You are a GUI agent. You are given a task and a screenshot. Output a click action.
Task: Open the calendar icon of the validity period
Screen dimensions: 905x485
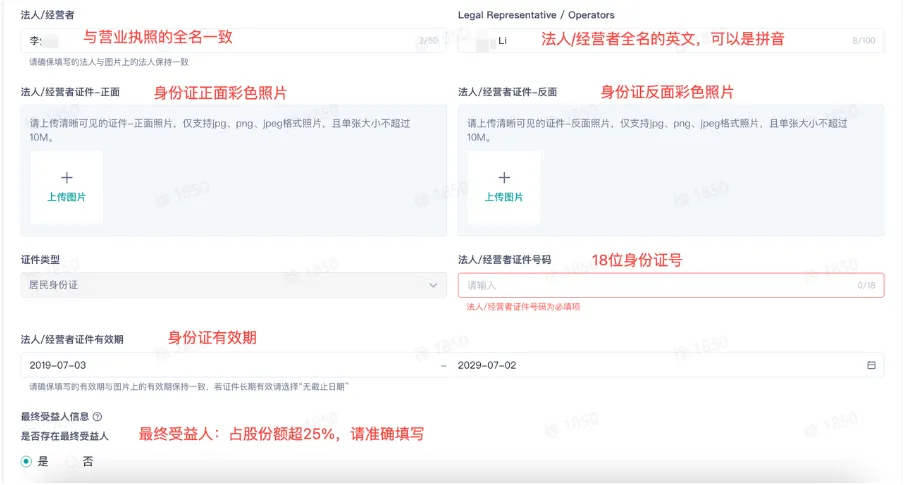point(871,365)
